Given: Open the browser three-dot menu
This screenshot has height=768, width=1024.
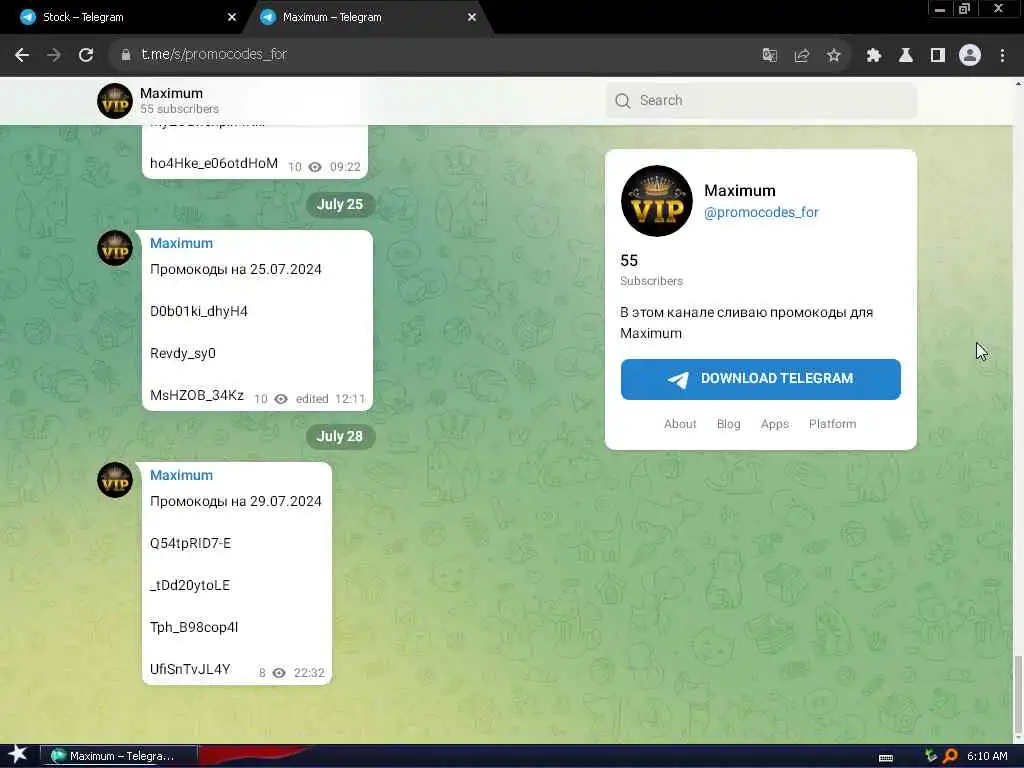Looking at the screenshot, I should coord(1002,56).
